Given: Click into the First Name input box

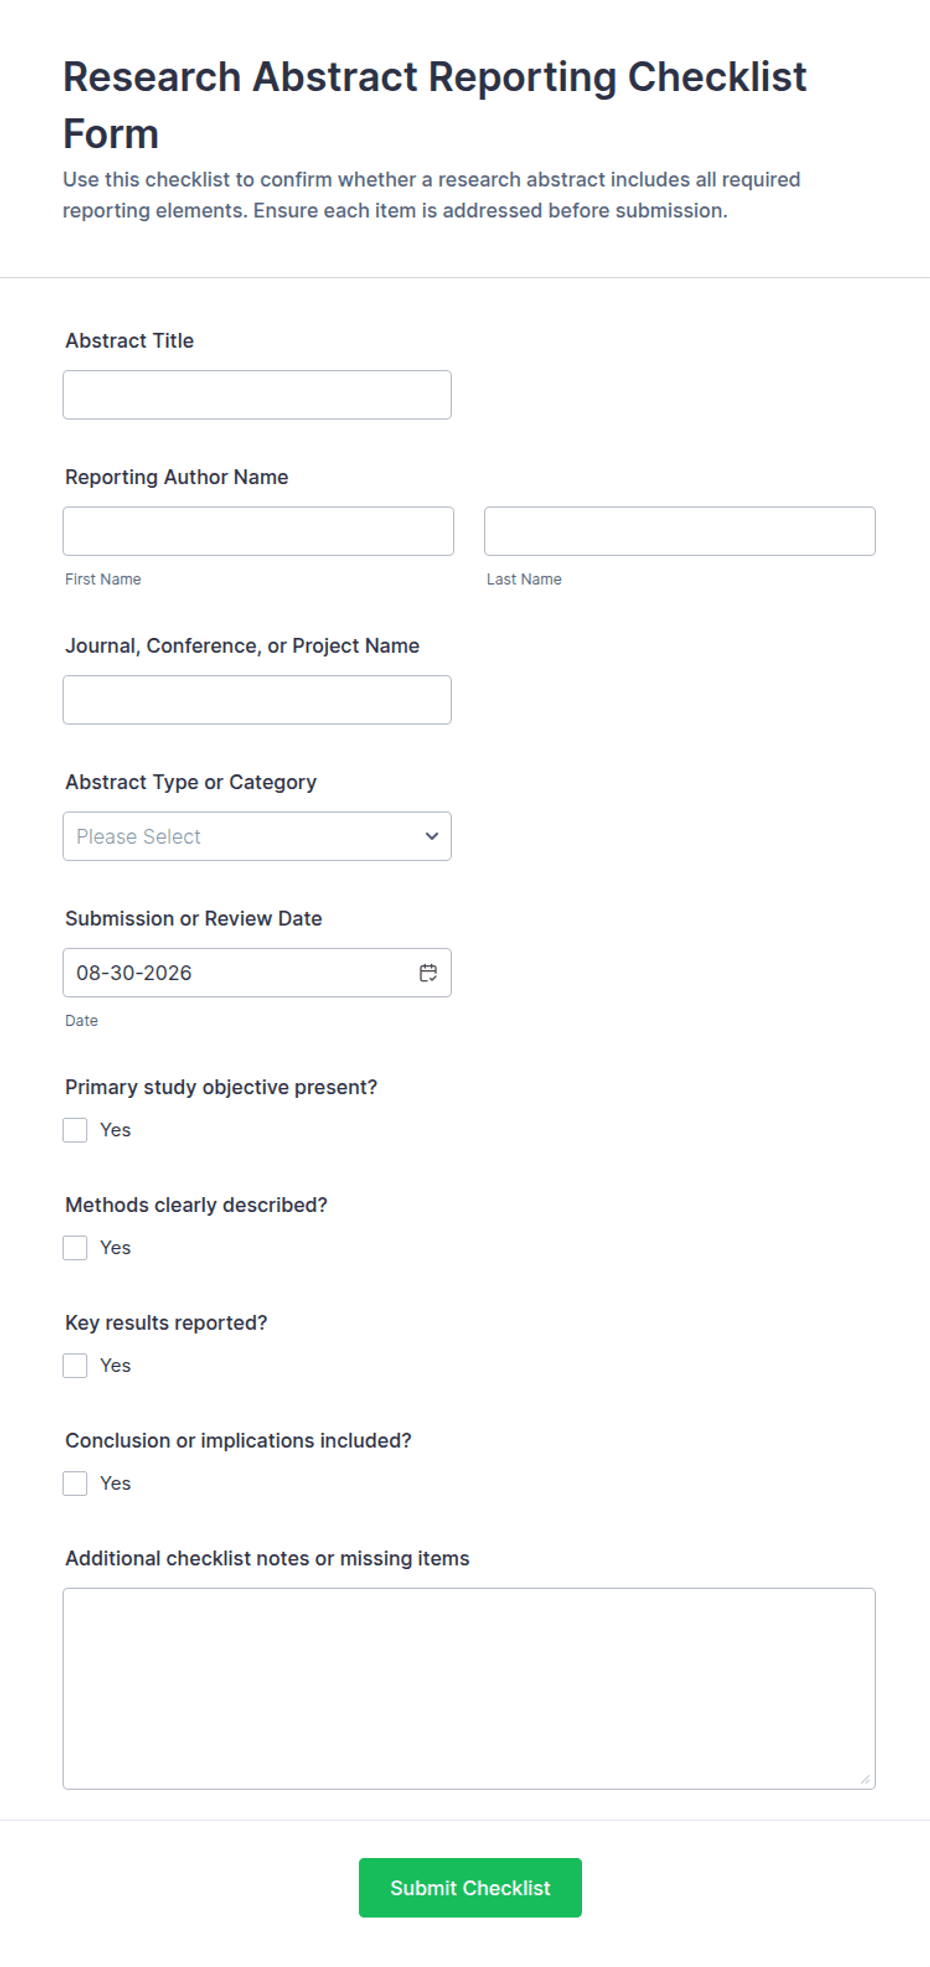Looking at the screenshot, I should (x=258, y=531).
